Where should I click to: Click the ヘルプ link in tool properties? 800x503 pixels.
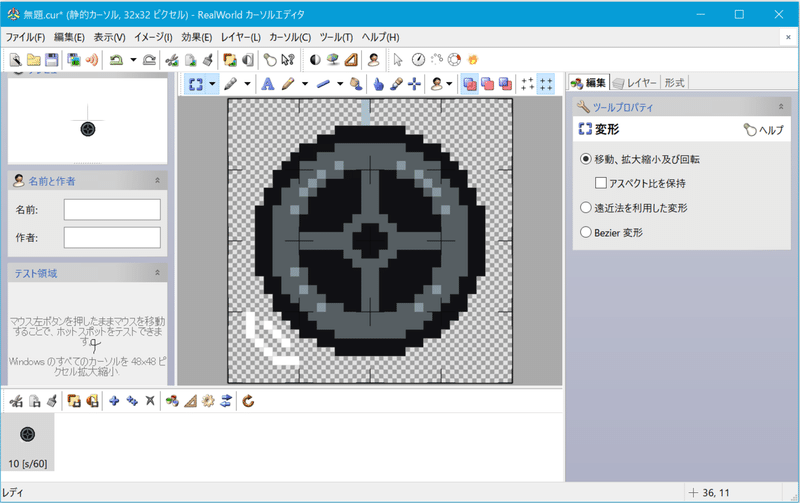click(764, 130)
